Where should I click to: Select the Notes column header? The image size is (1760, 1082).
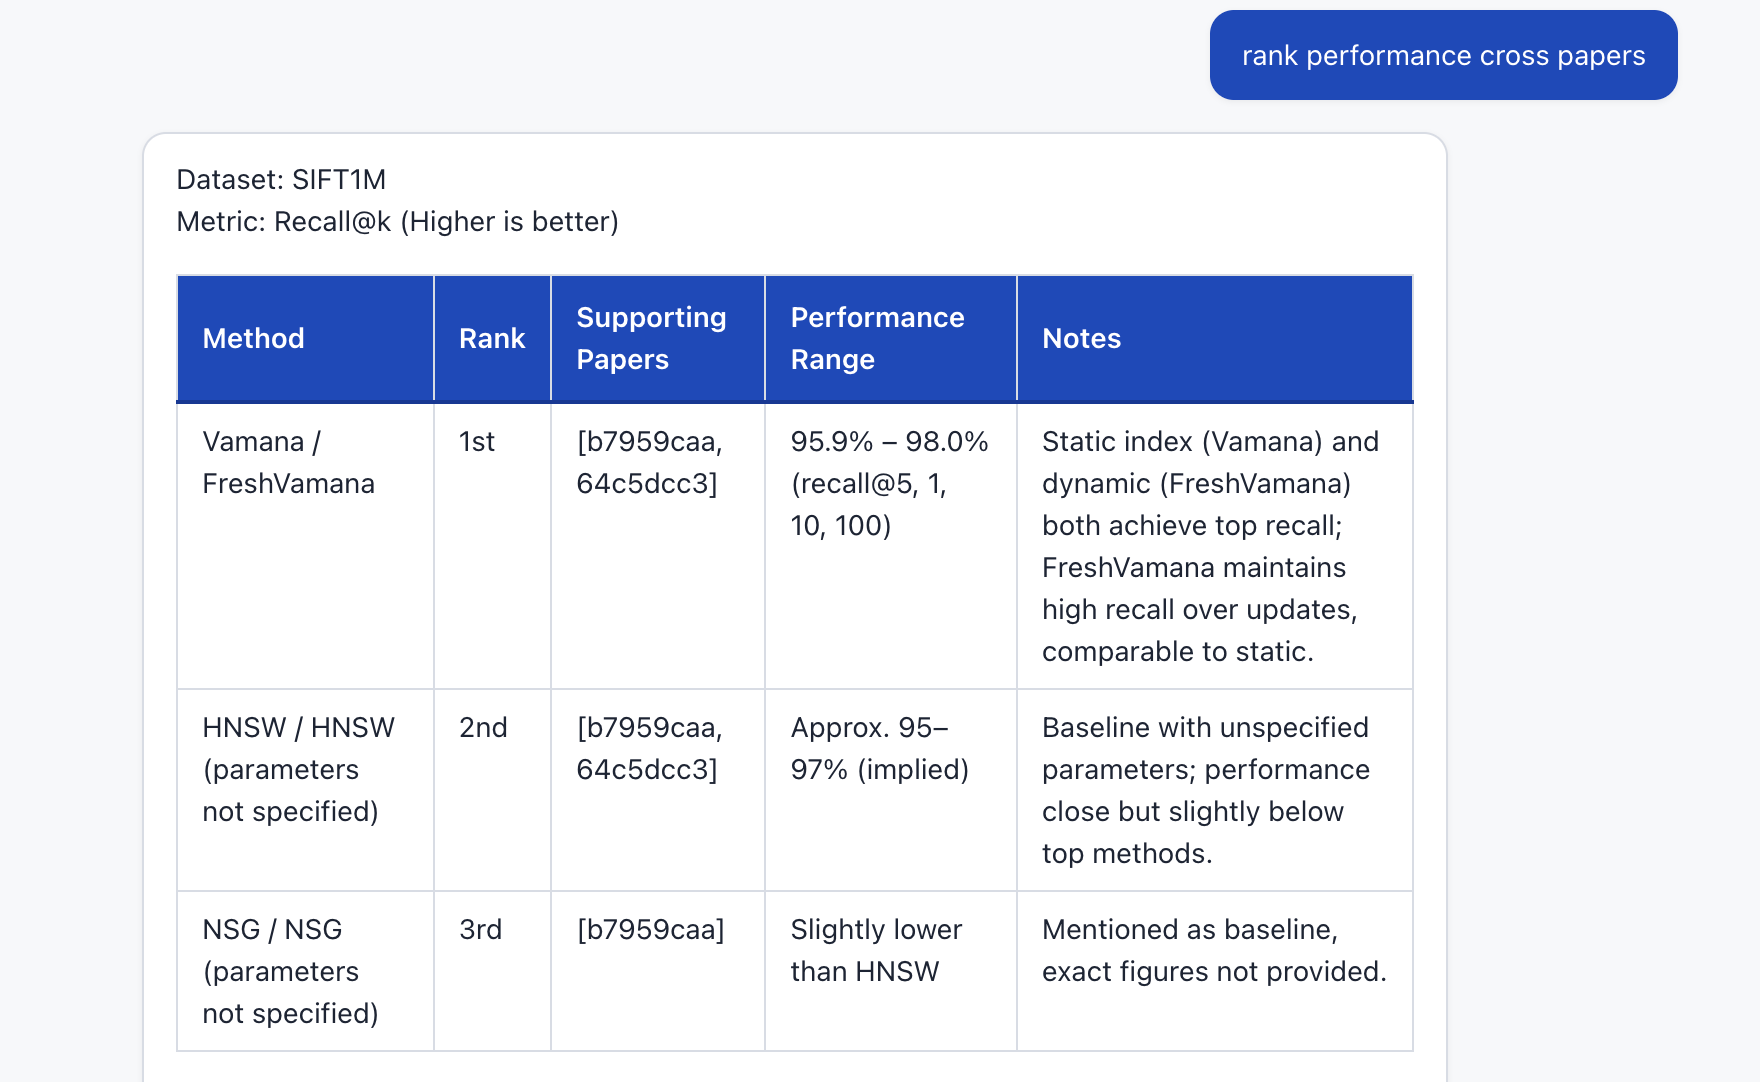(1081, 338)
